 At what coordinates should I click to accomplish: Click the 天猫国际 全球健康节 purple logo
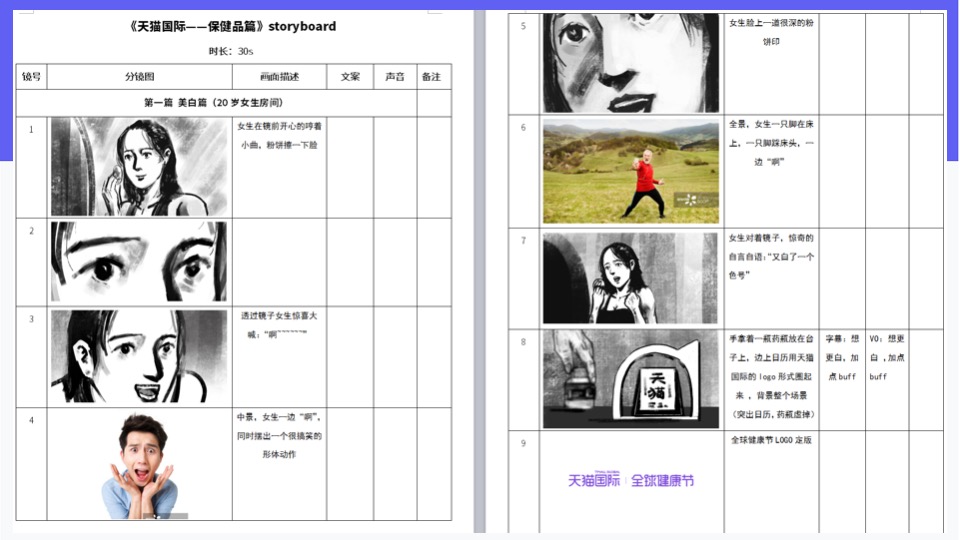630,480
